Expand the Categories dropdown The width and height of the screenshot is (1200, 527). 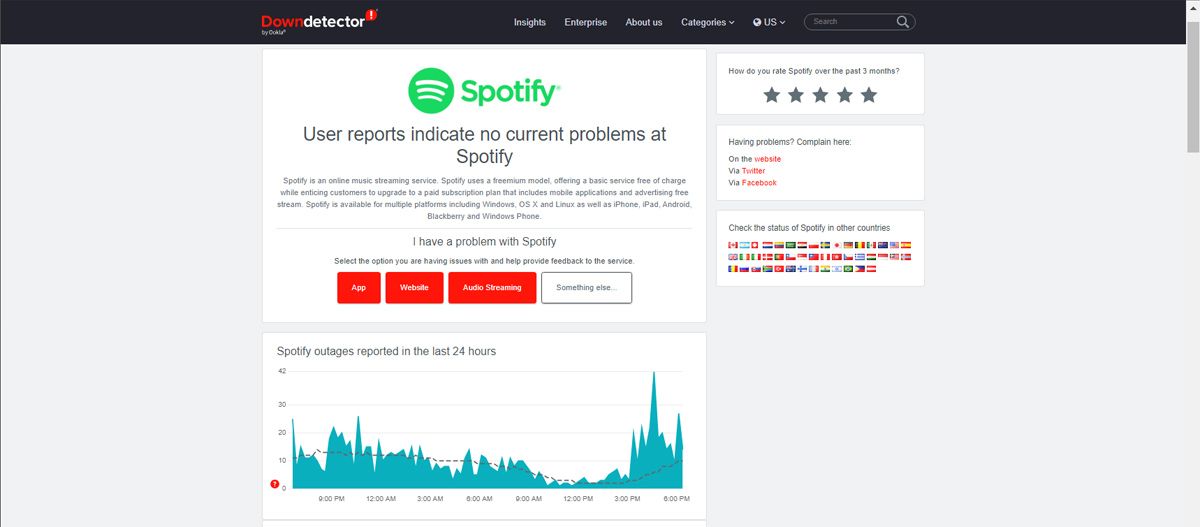tap(707, 22)
